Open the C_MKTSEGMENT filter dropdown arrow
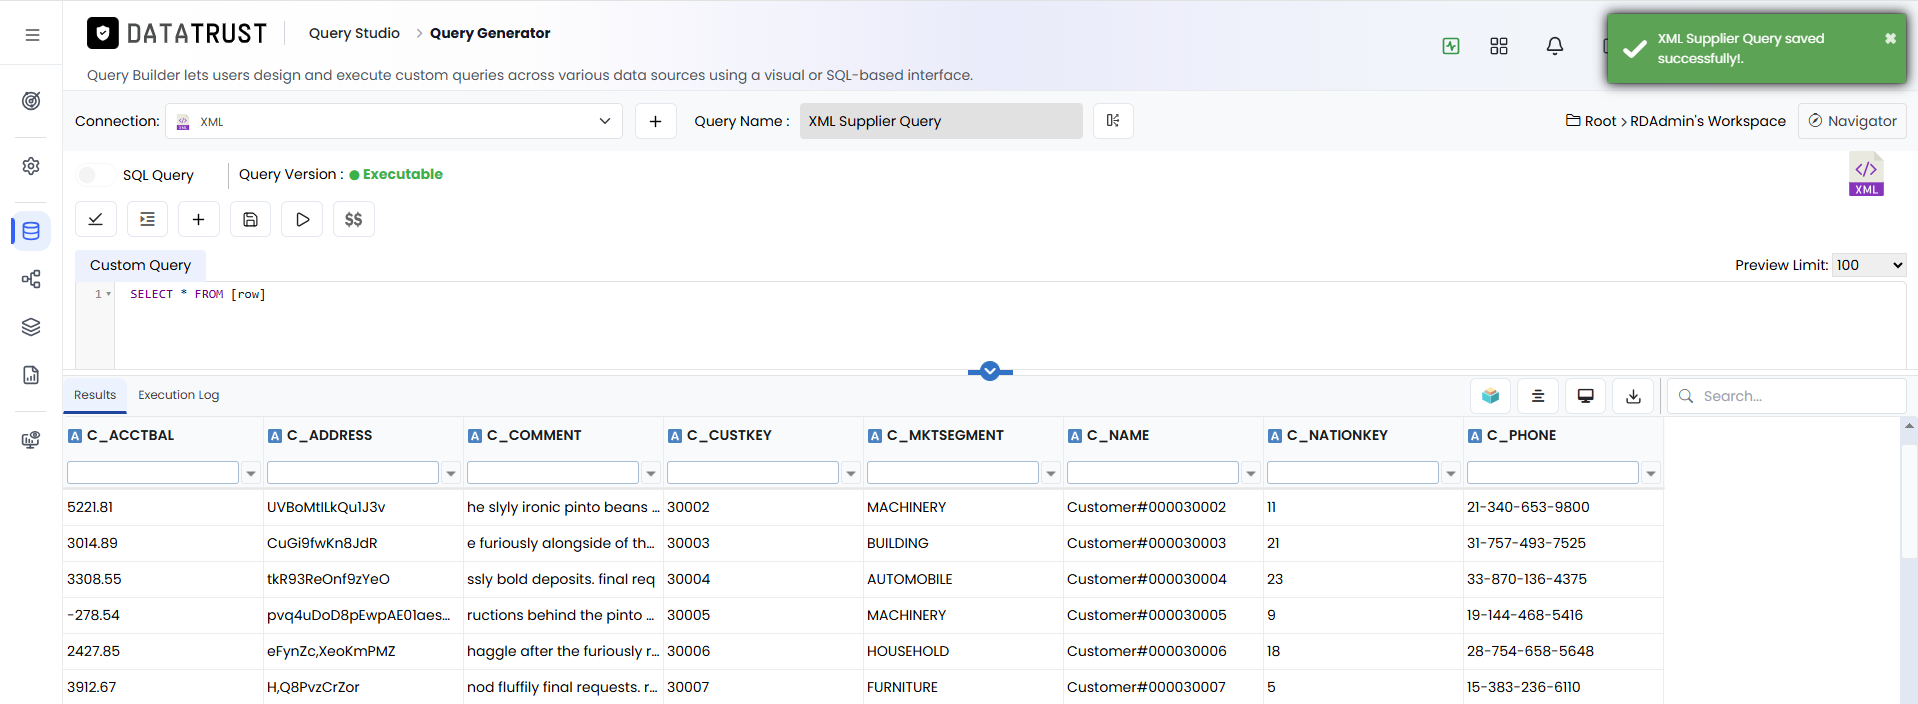1918x704 pixels. (1051, 473)
